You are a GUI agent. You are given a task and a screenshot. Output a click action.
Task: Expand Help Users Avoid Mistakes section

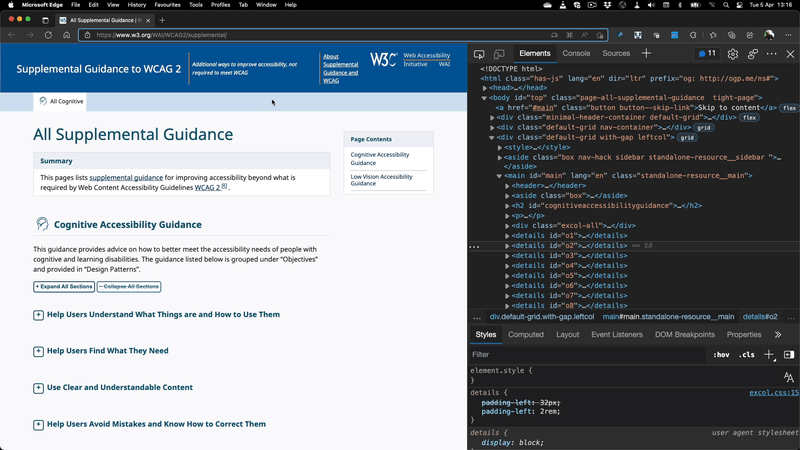pyautogui.click(x=38, y=425)
